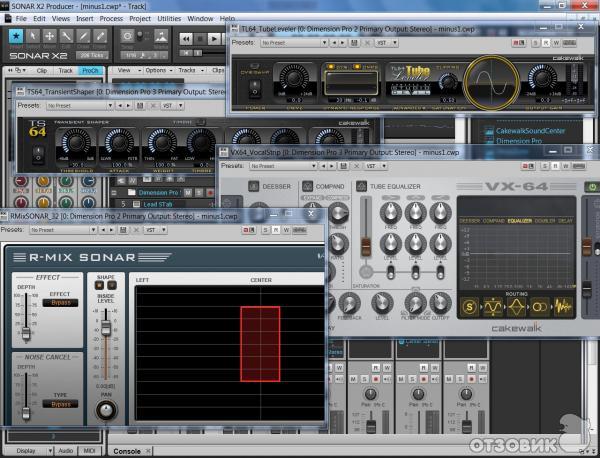Click the Display button at bottom left
Image resolution: width=600 pixels, height=458 pixels.
[x=21, y=451]
